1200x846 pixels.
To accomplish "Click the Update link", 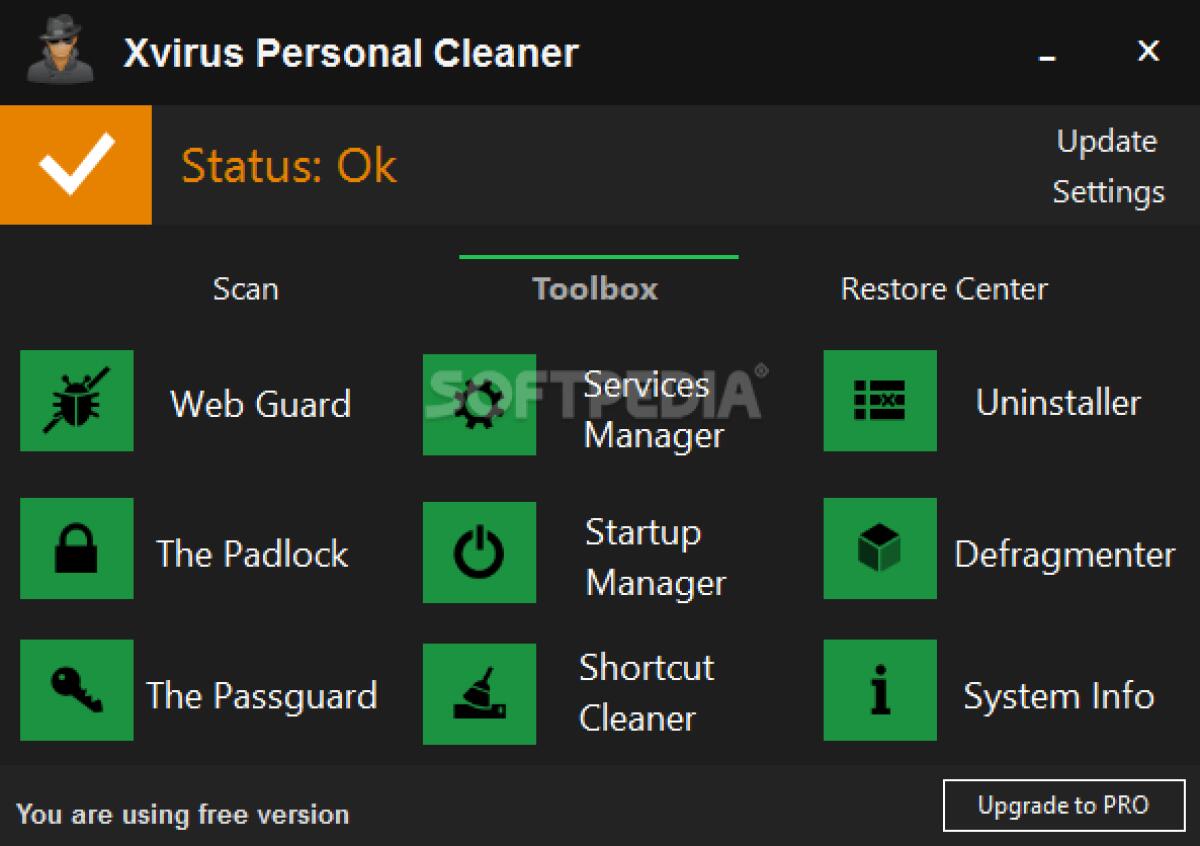I will [1106, 141].
